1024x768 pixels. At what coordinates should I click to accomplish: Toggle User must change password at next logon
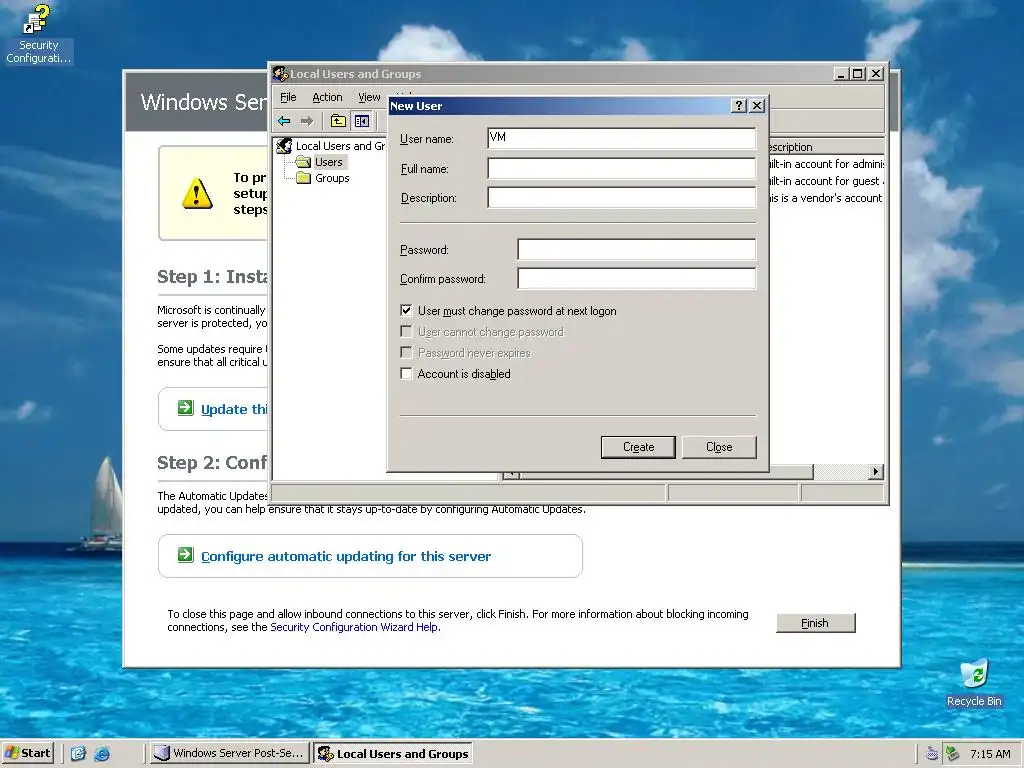pos(406,310)
